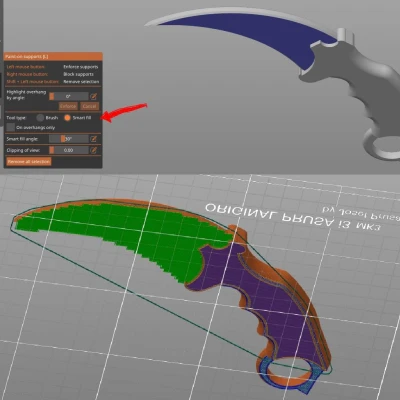Click the Enforce button
Viewport: 400px width, 400px height.
click(x=68, y=106)
